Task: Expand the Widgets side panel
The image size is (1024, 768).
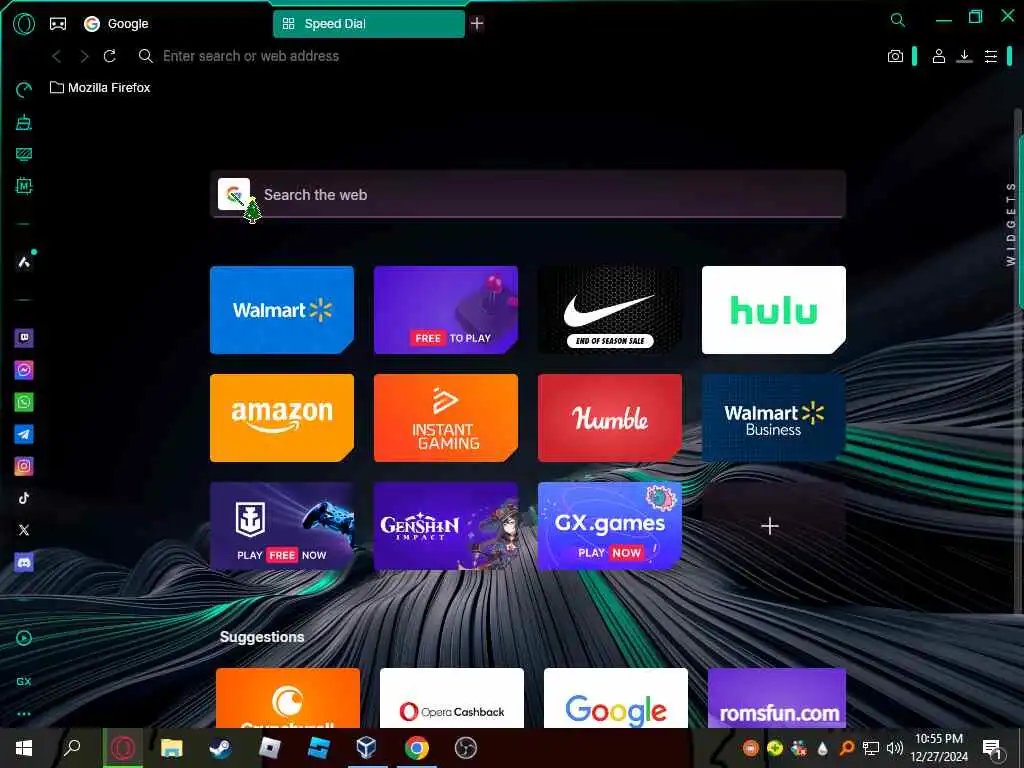Action: (1011, 224)
